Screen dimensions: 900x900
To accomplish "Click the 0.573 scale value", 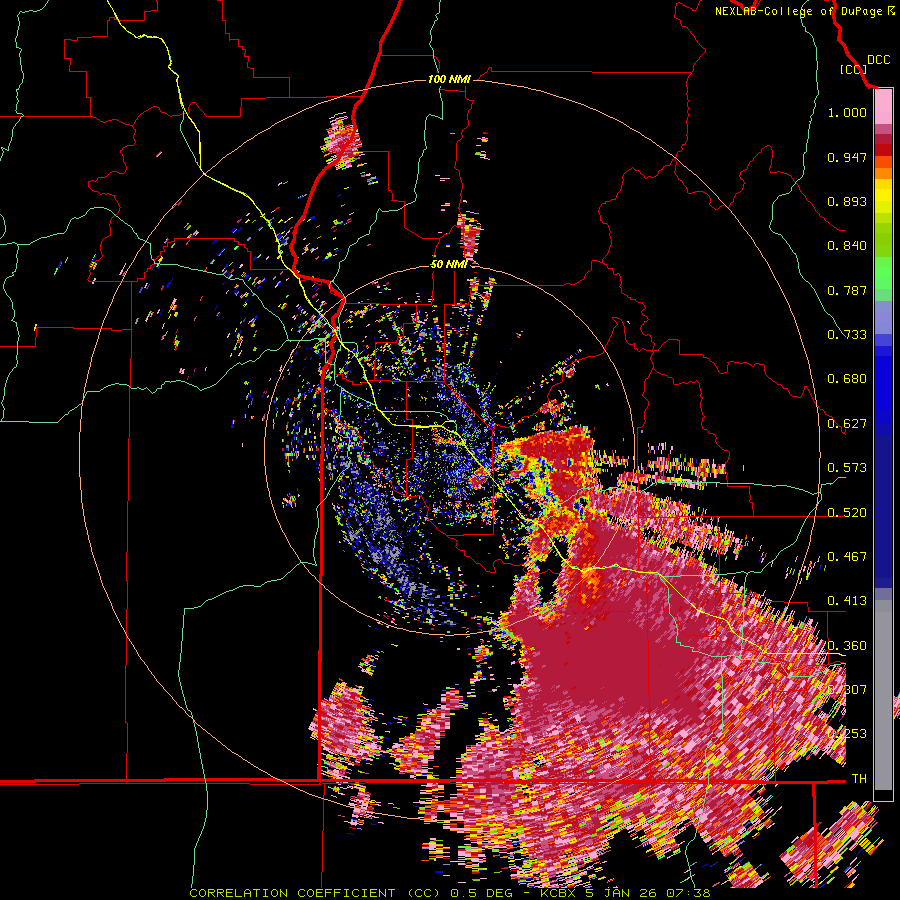I will pos(847,468).
